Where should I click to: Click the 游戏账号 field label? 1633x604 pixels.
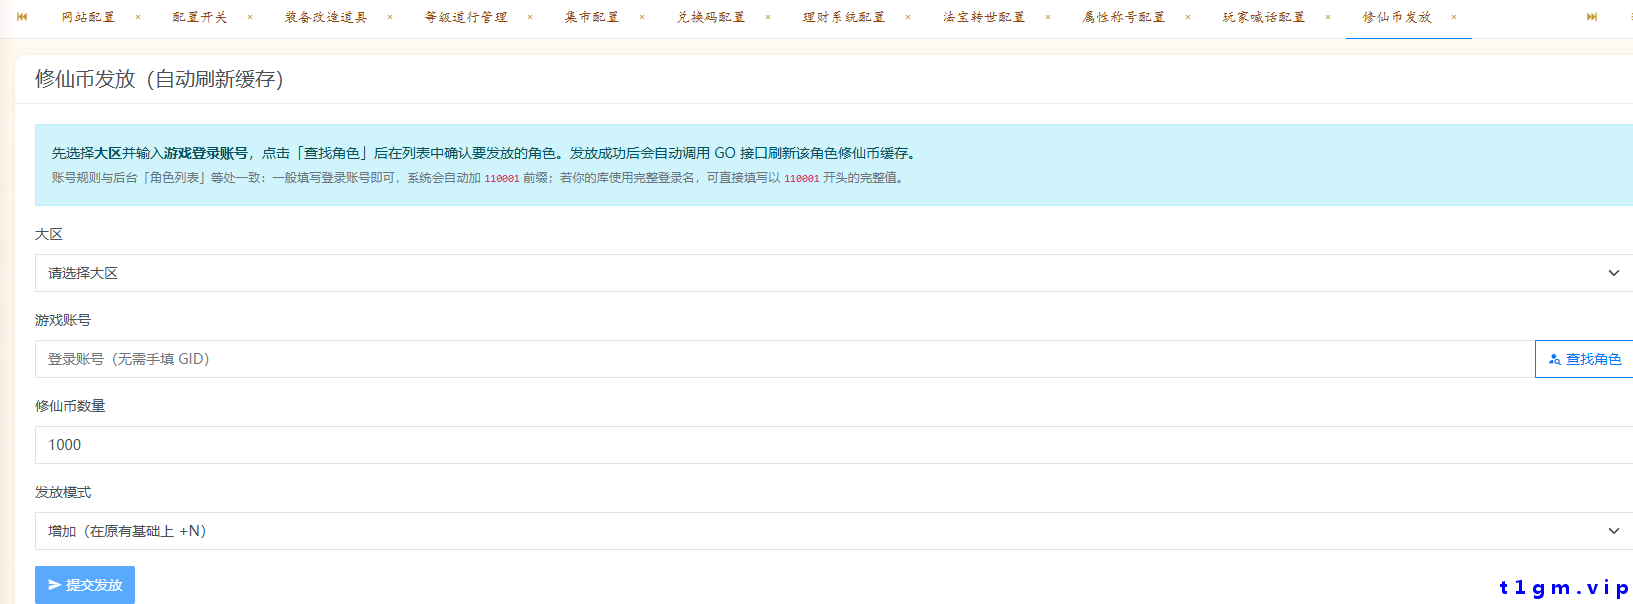tap(63, 320)
